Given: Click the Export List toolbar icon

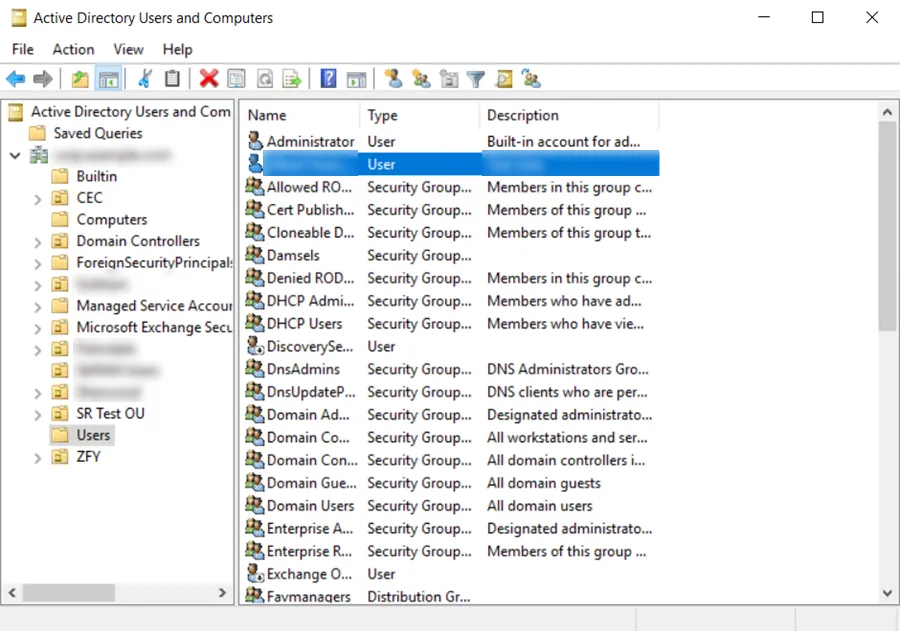Looking at the screenshot, I should pyautogui.click(x=292, y=79).
